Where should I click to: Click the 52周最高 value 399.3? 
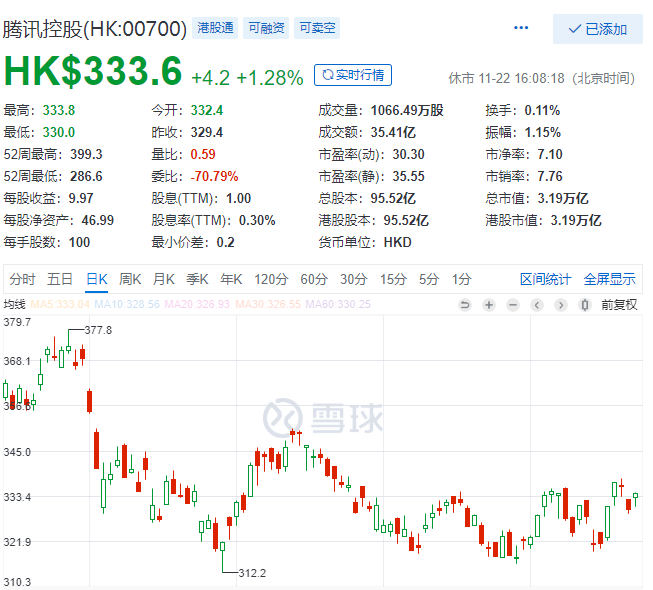(86, 154)
